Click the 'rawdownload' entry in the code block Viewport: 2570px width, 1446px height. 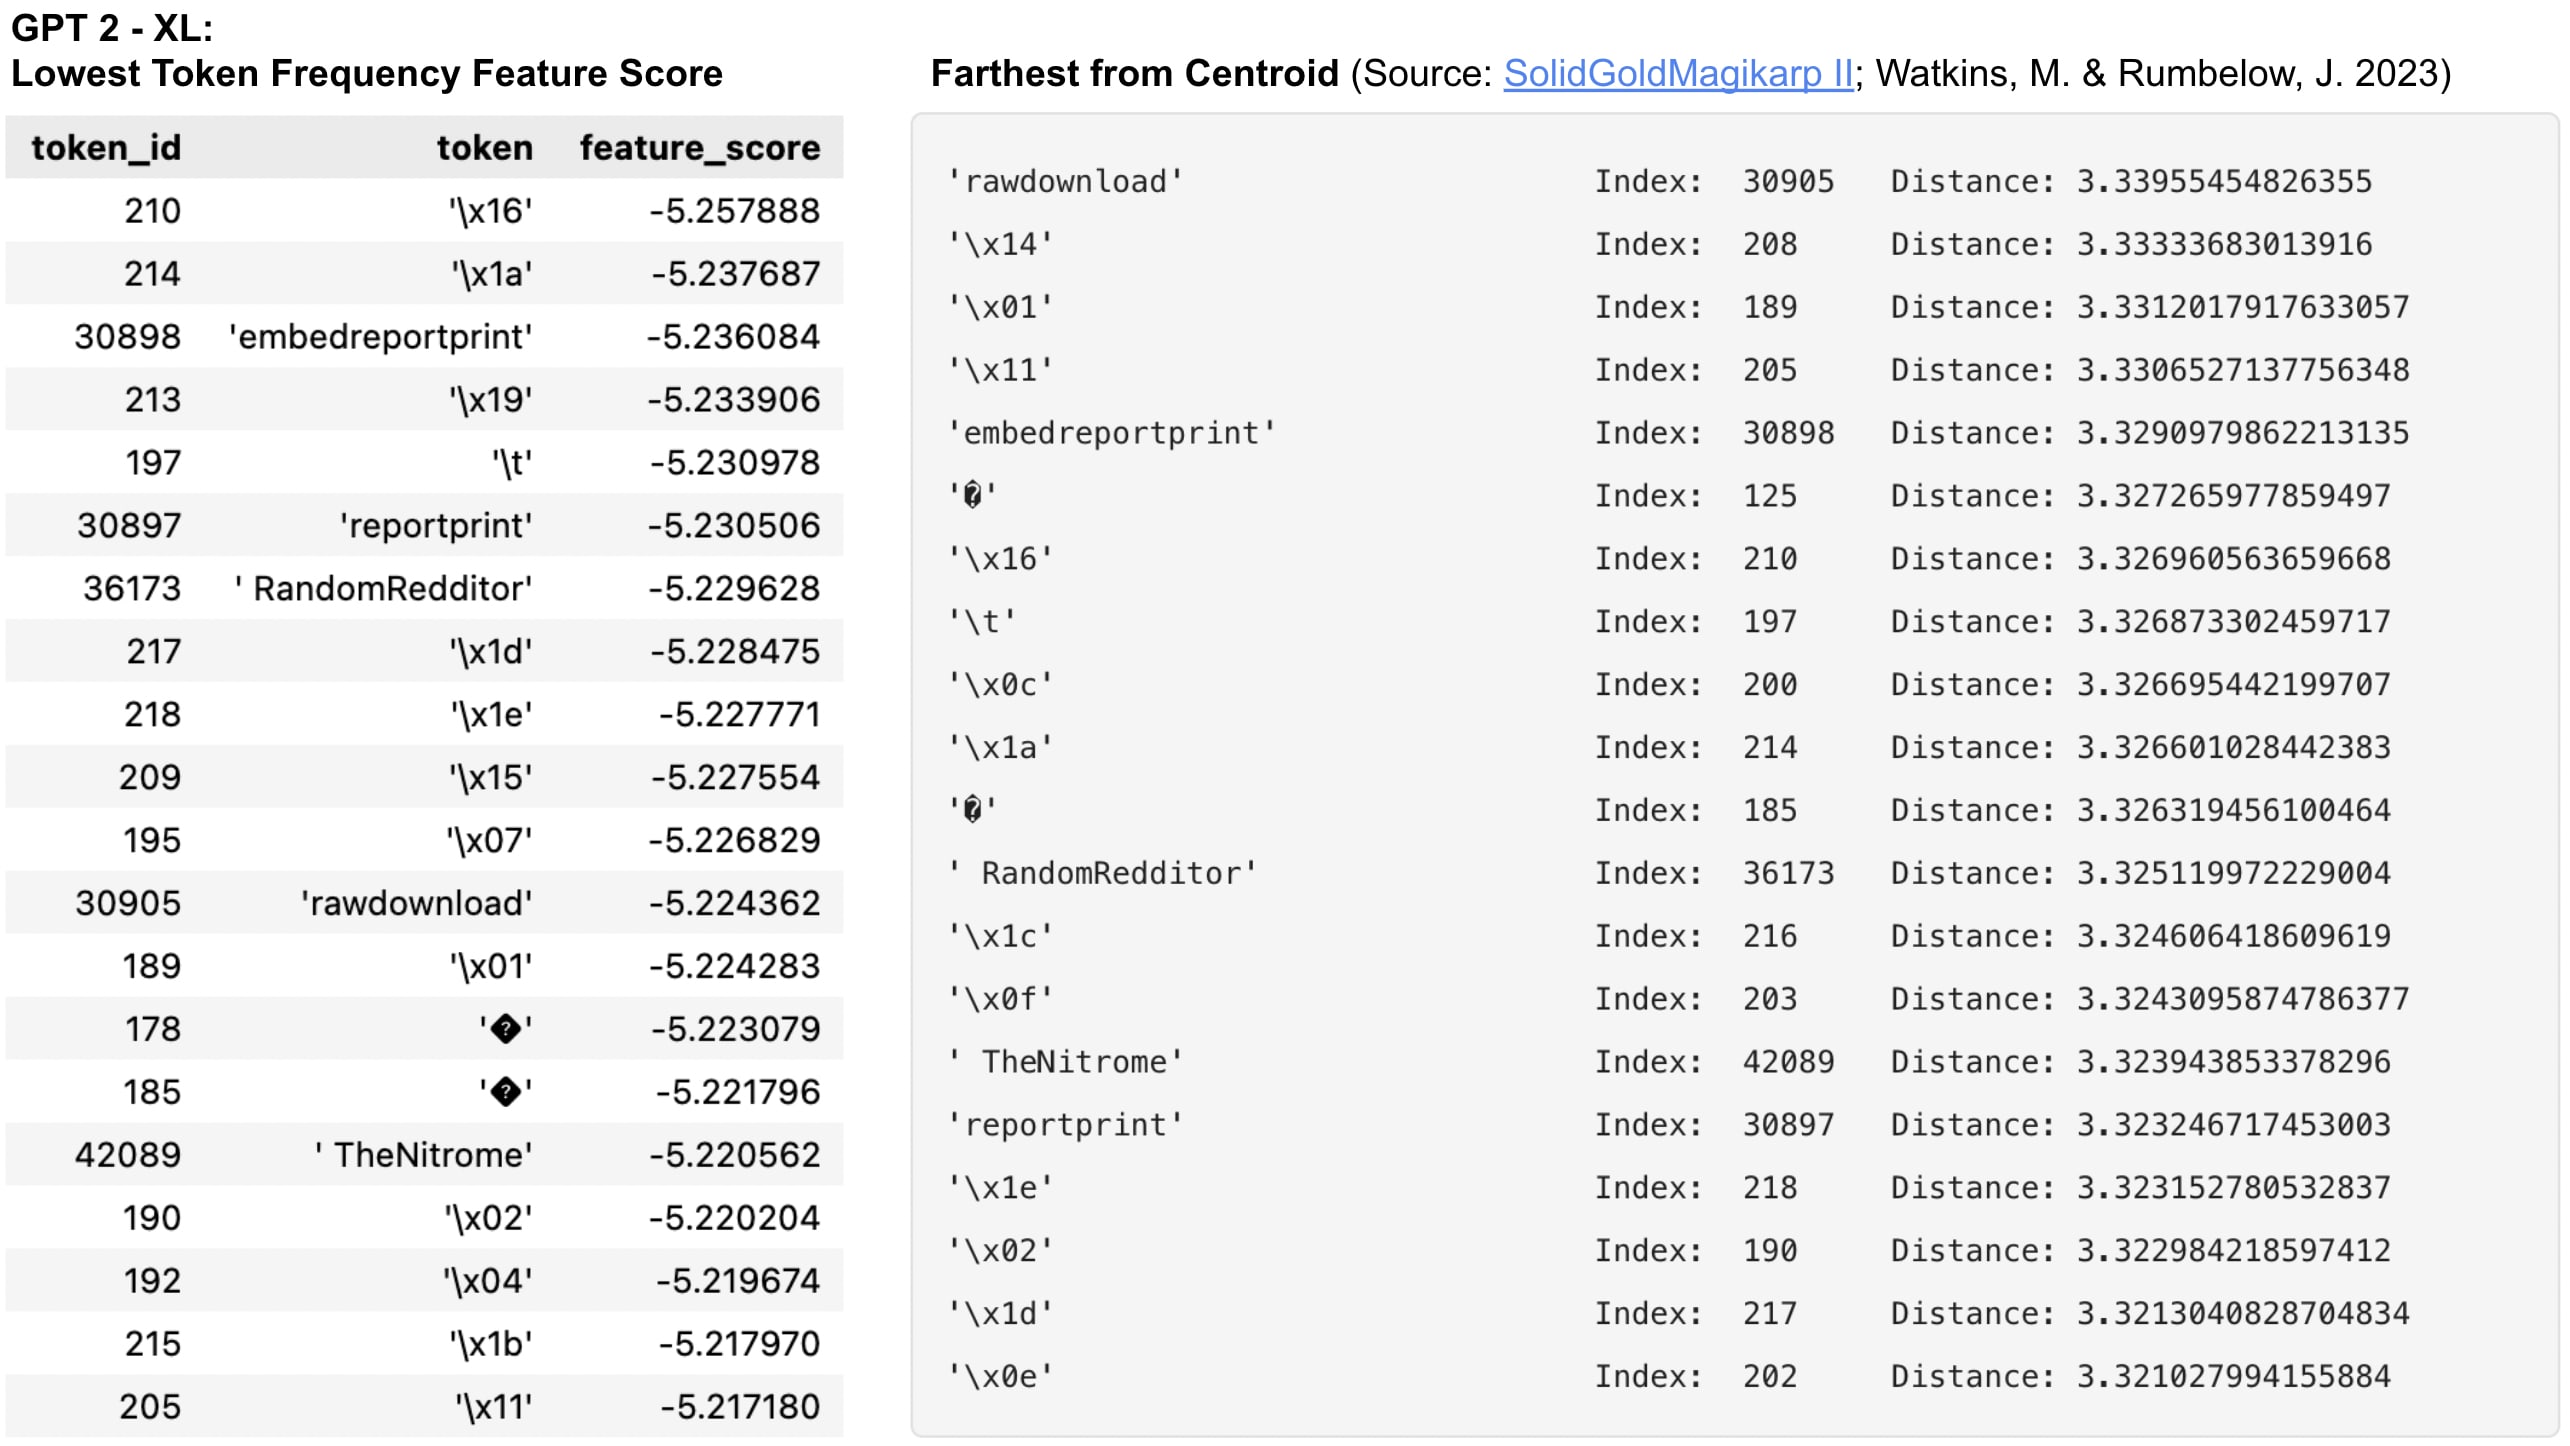click(1065, 182)
